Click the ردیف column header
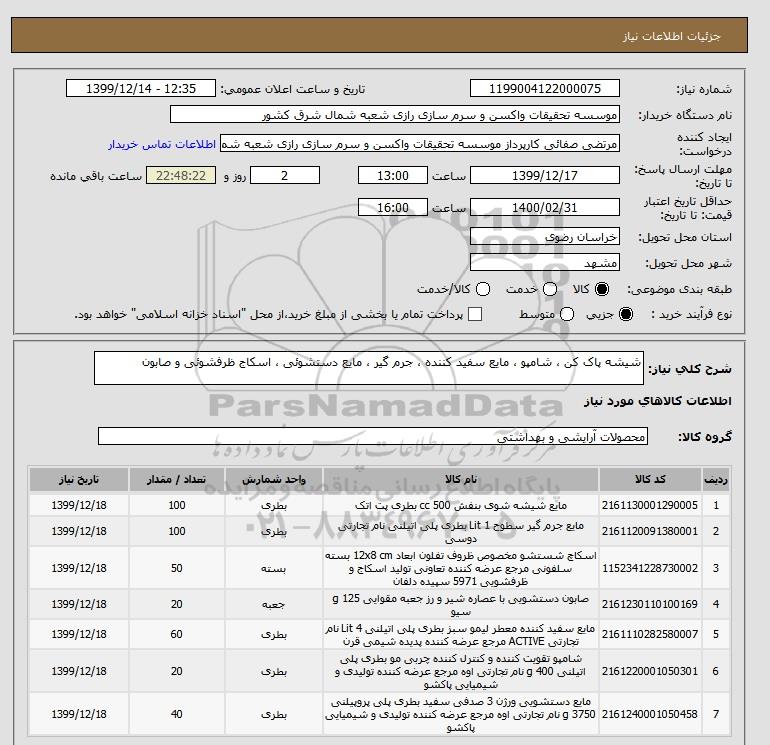Screen dimensions: 770x745 point(715,480)
